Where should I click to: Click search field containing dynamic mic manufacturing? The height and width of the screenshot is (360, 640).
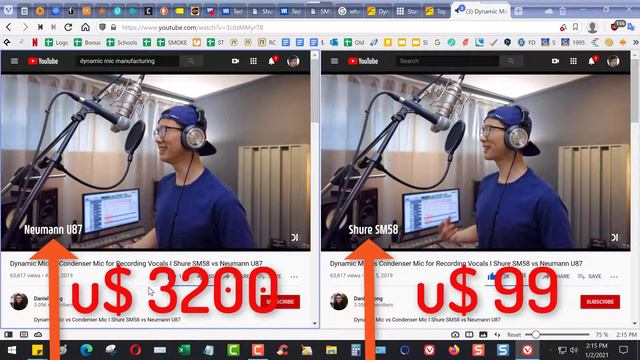click(x=127, y=61)
